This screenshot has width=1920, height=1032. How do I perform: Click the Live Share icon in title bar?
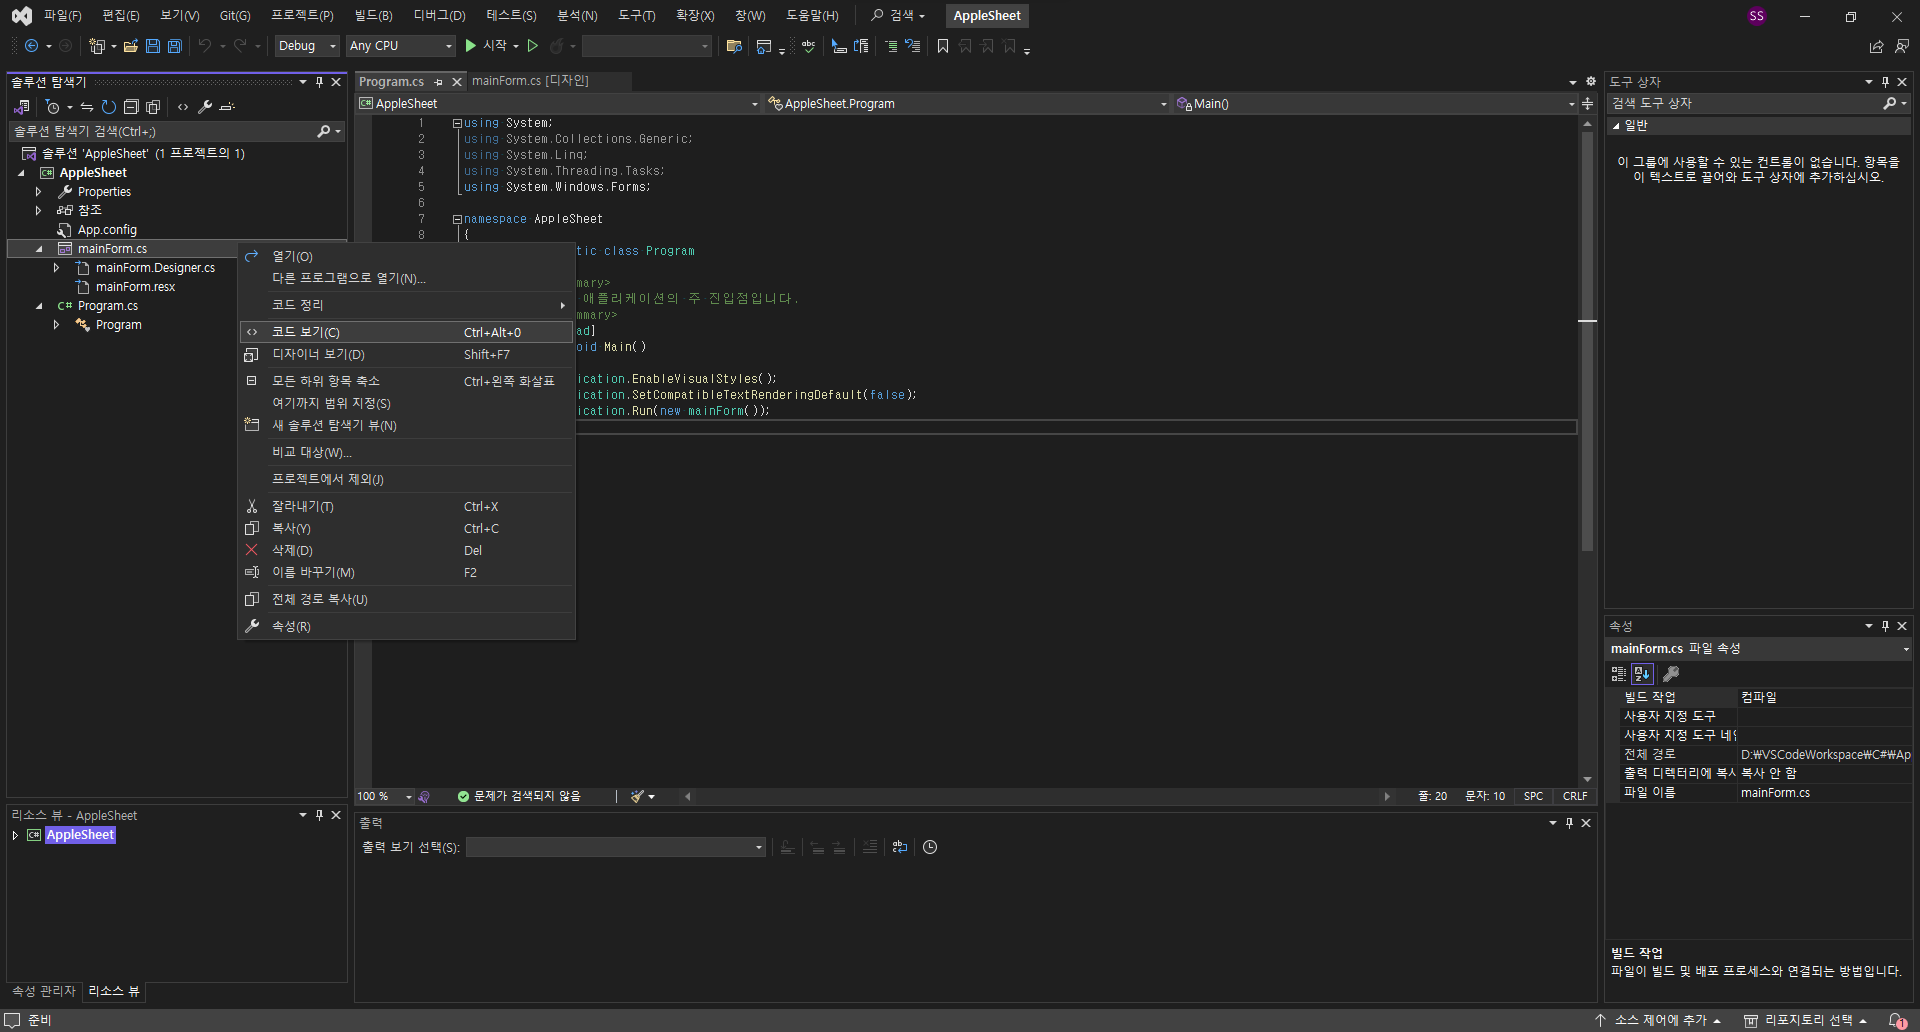(1876, 46)
